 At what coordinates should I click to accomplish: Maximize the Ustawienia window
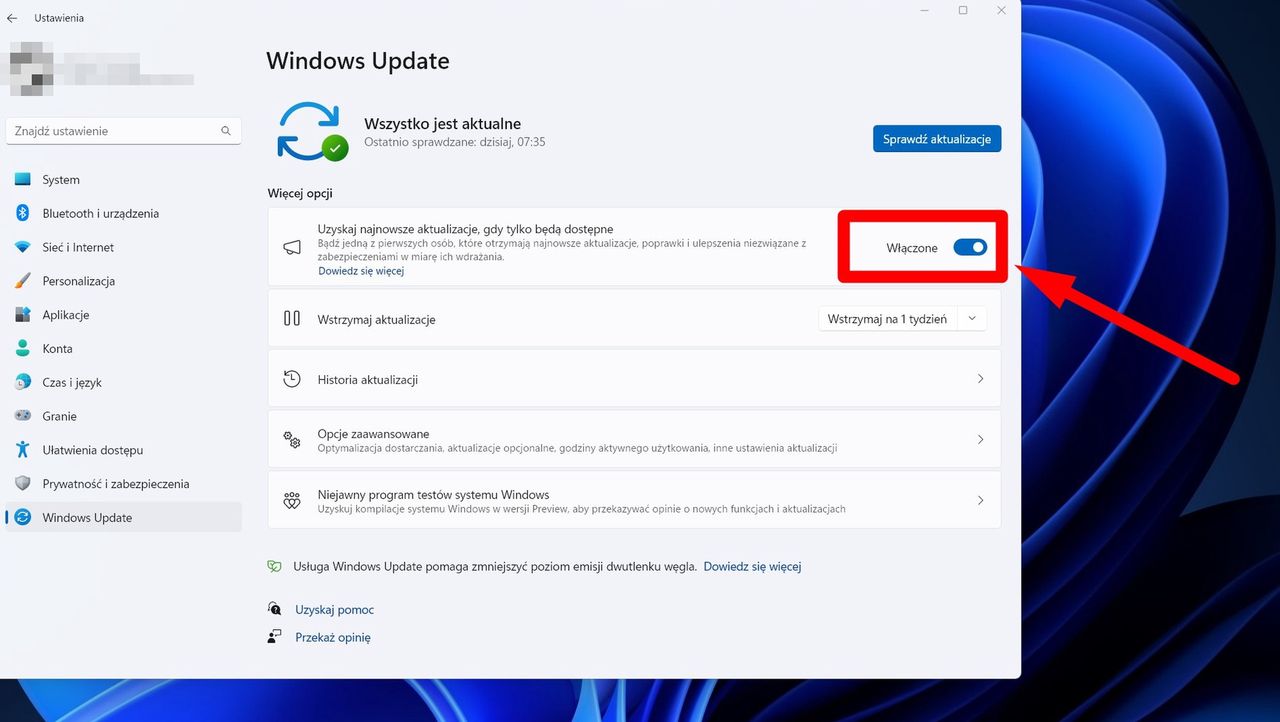[x=963, y=10]
